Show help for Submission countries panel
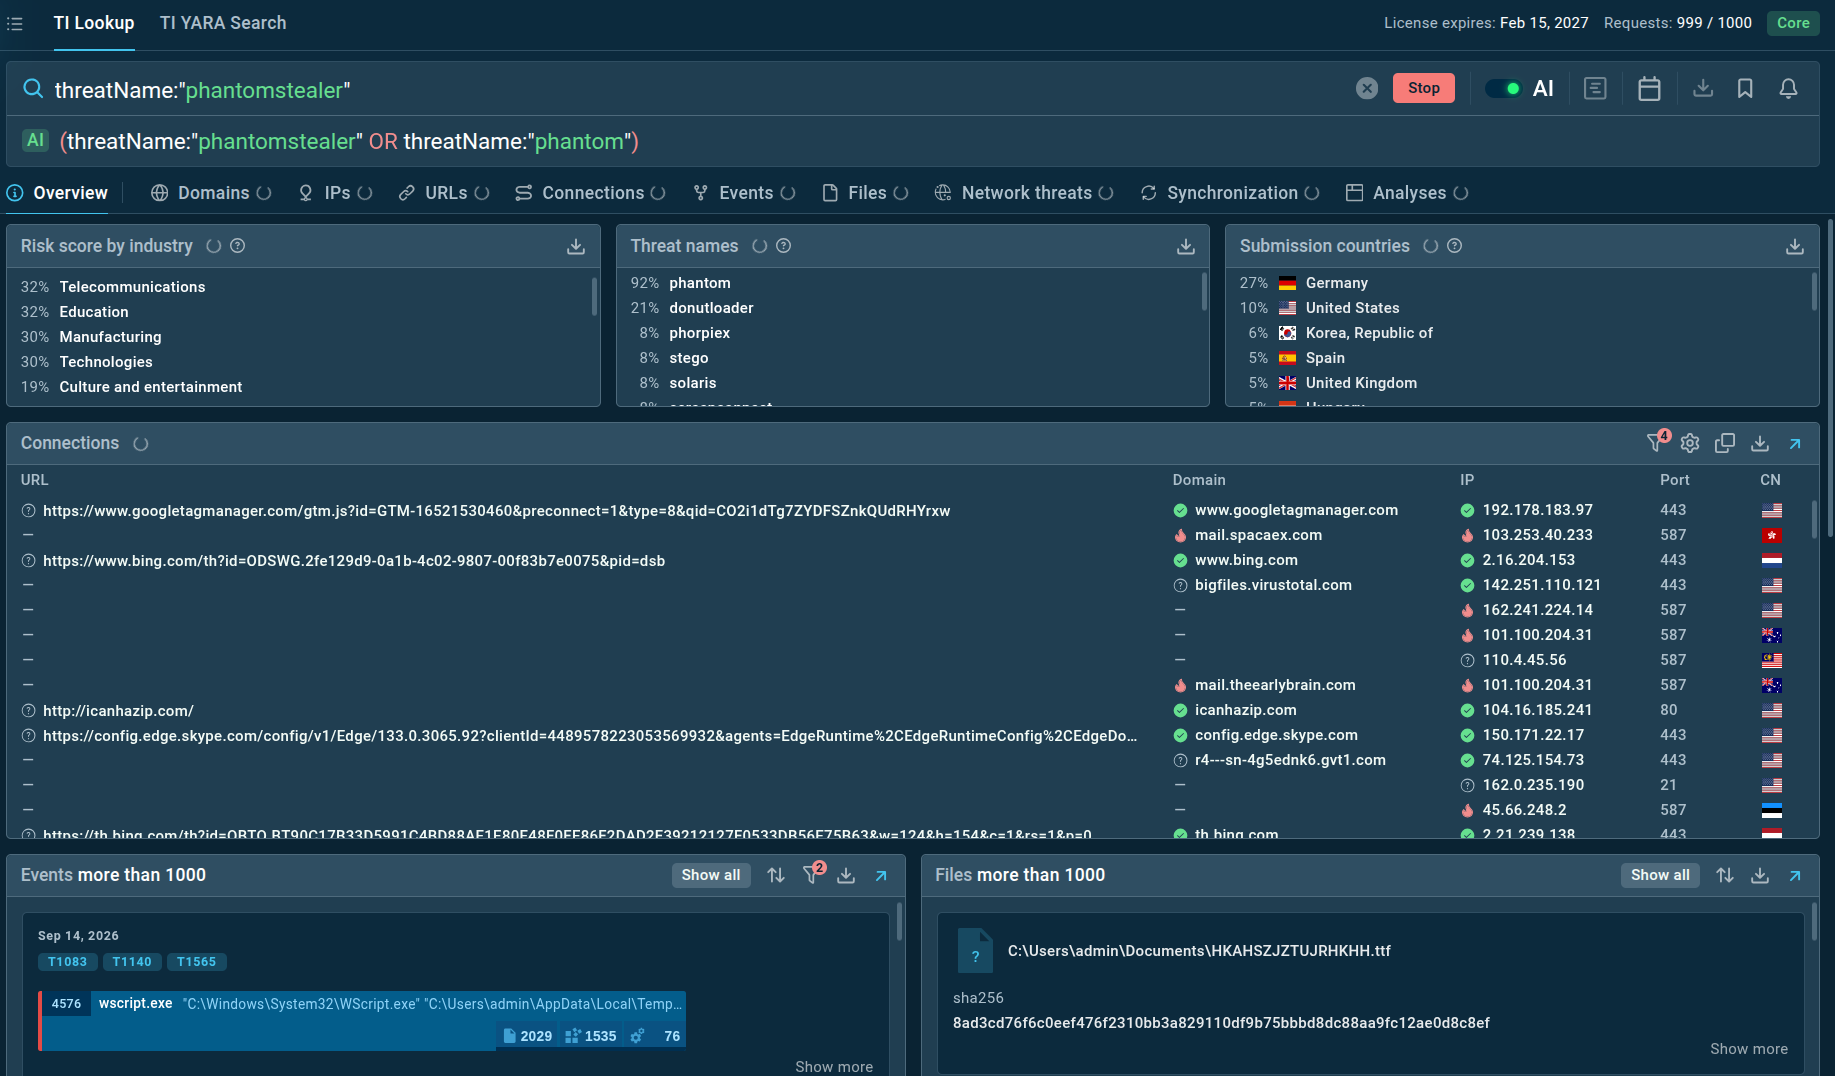1835x1076 pixels. click(1455, 246)
